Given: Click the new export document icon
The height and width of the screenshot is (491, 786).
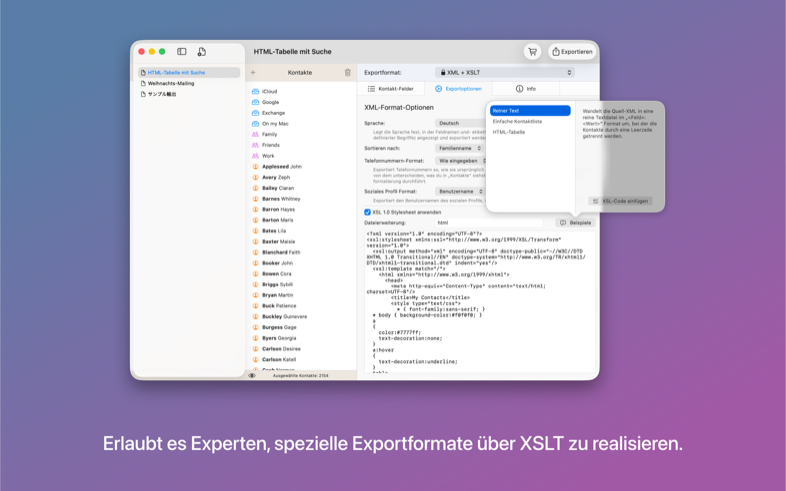Looking at the screenshot, I should point(201,51).
